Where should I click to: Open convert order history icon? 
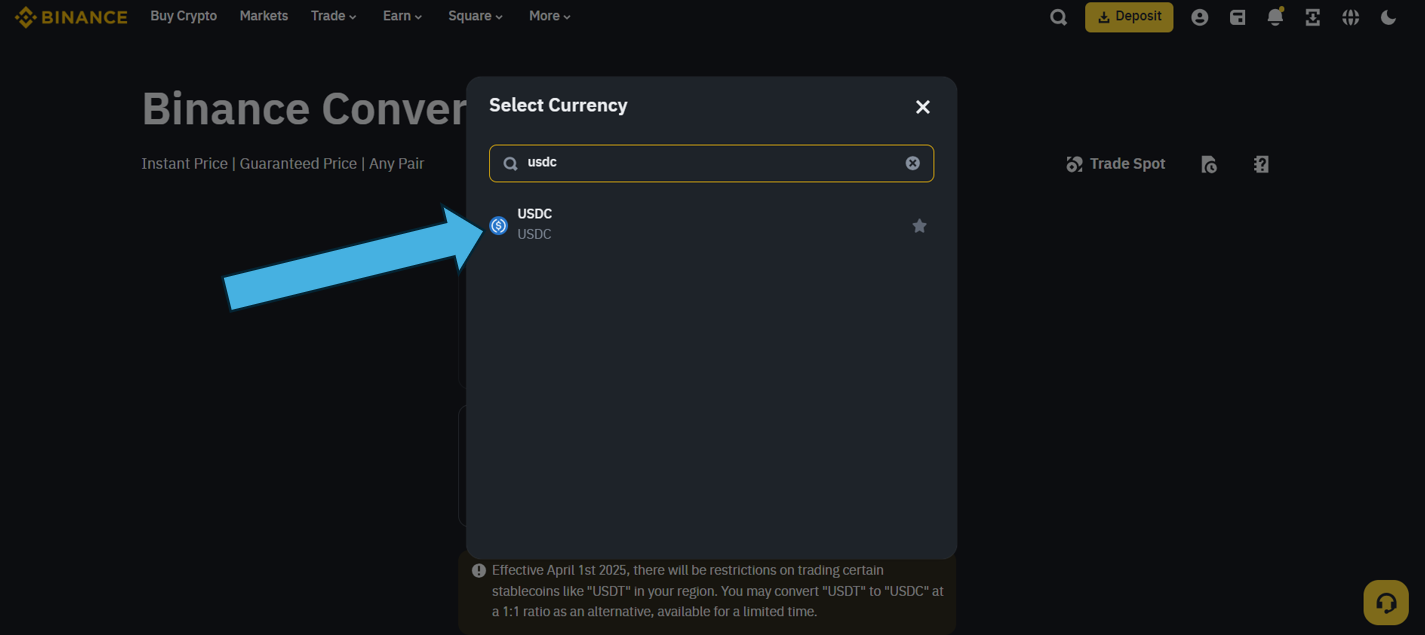point(1209,164)
